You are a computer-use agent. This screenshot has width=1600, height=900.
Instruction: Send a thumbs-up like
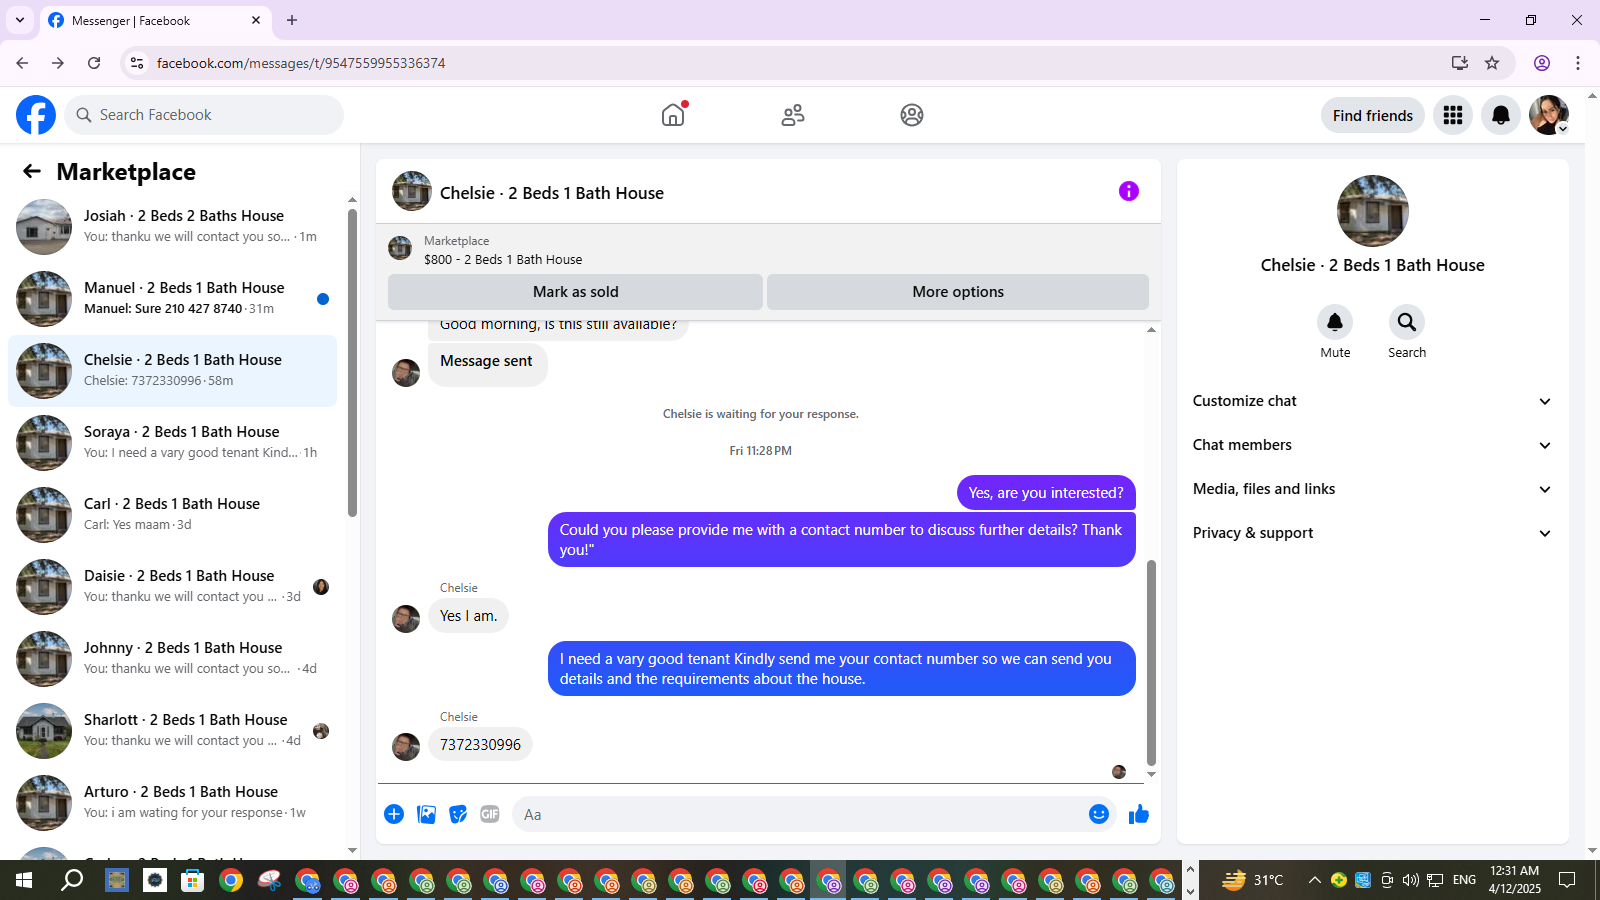[x=1139, y=814]
